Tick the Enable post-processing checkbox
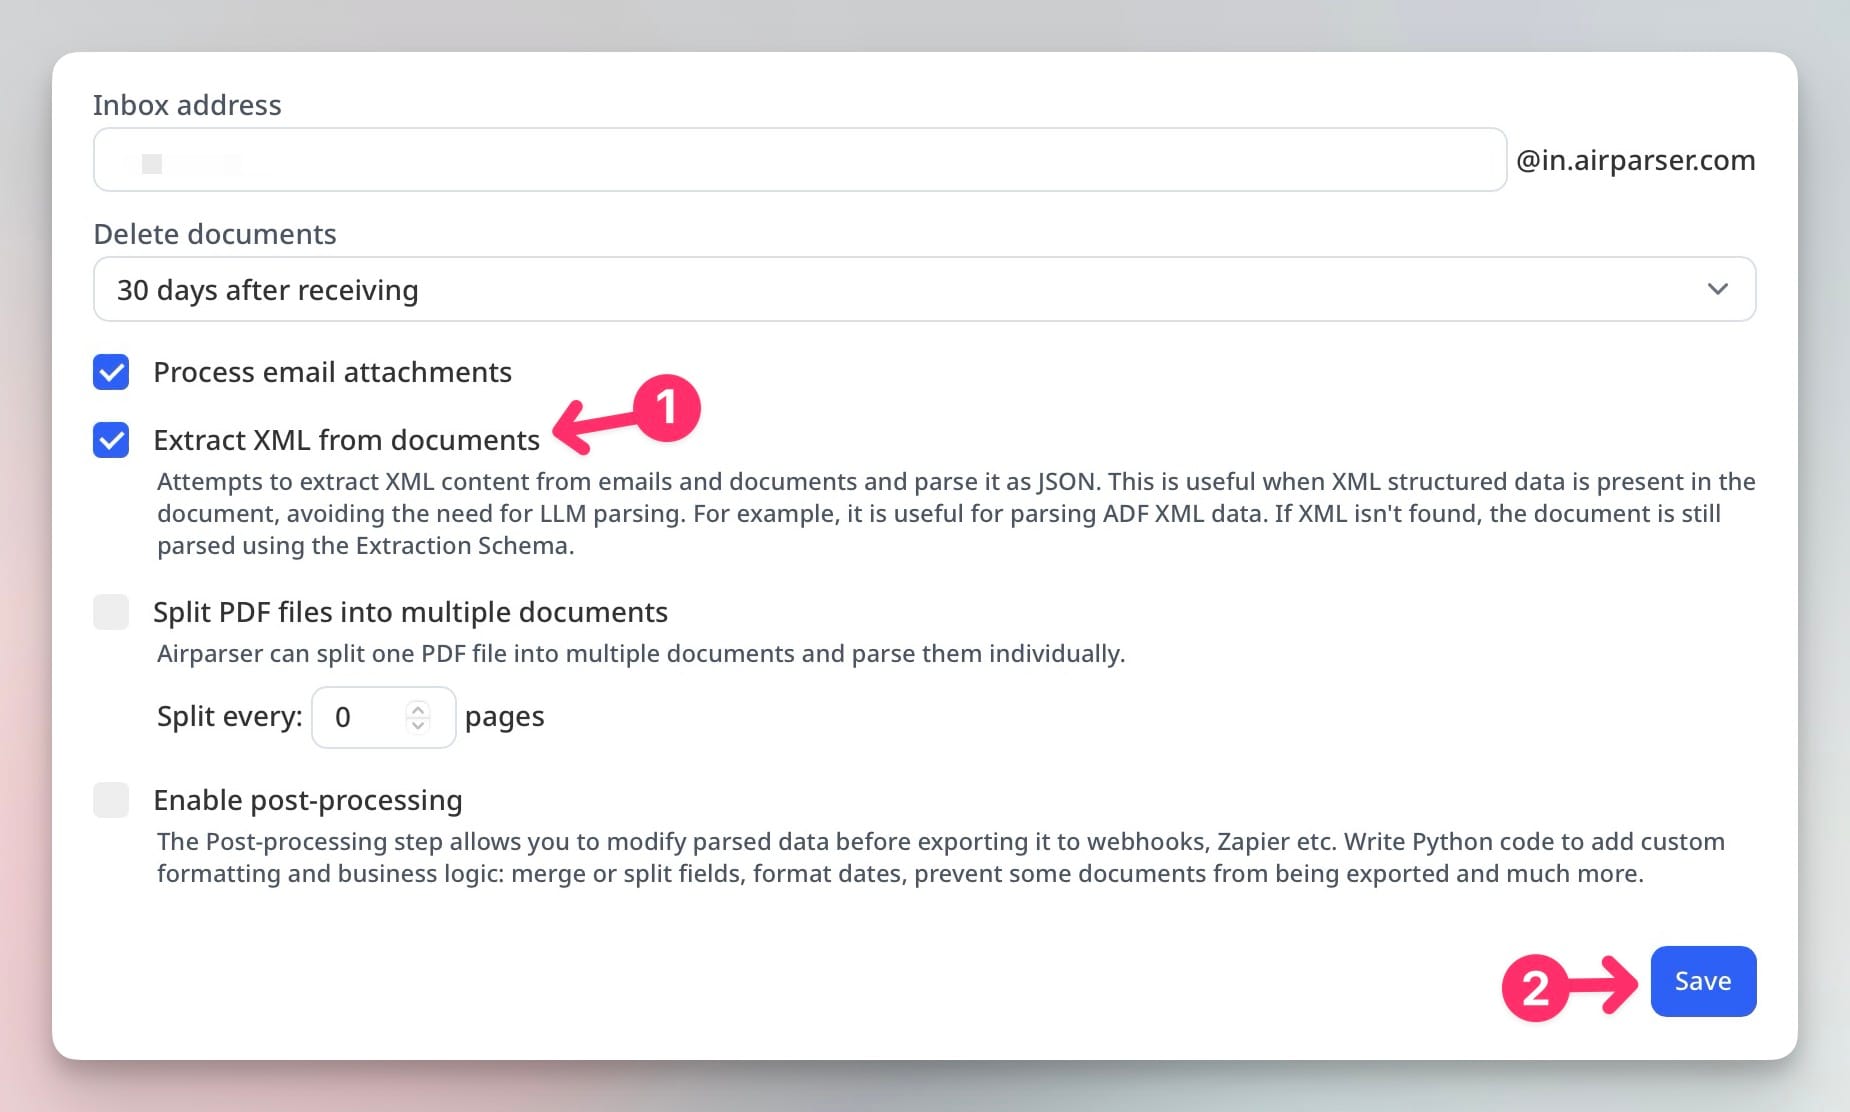Image resolution: width=1850 pixels, height=1112 pixels. (111, 800)
